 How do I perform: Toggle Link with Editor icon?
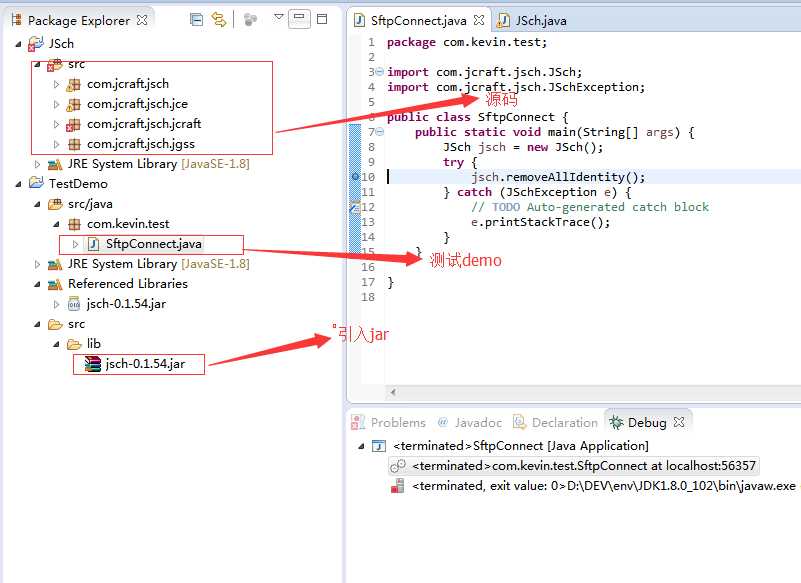219,20
